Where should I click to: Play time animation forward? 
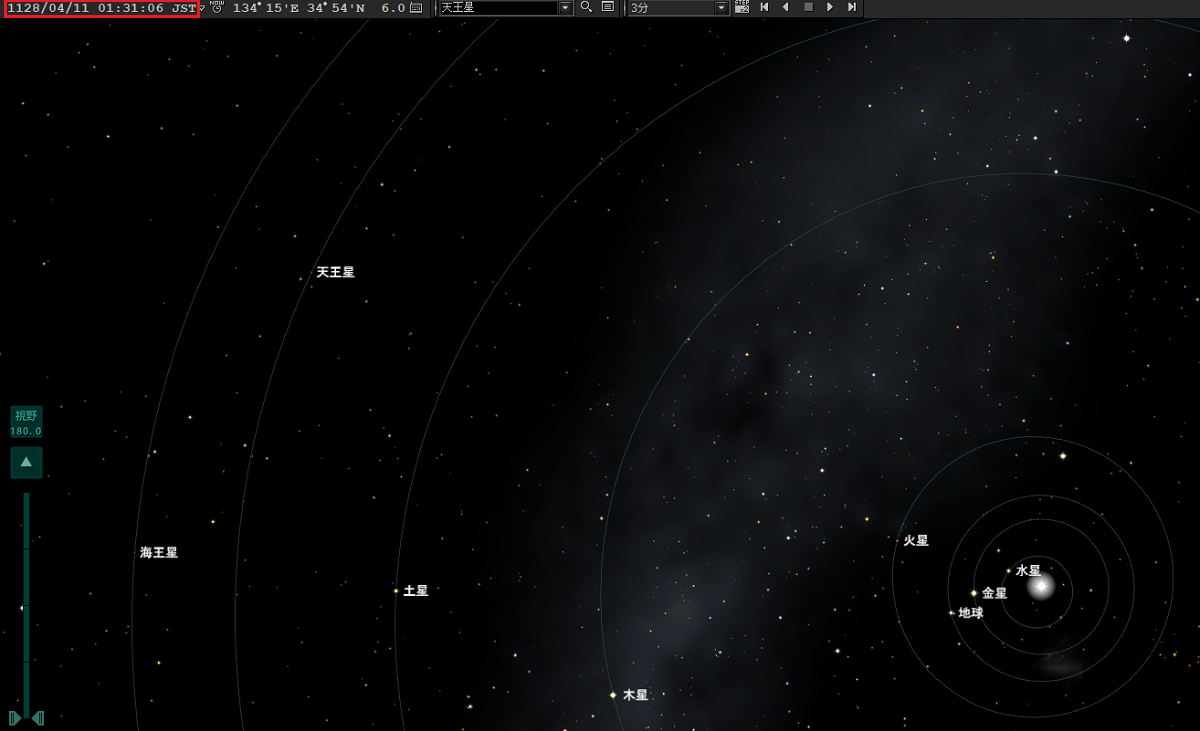830,7
